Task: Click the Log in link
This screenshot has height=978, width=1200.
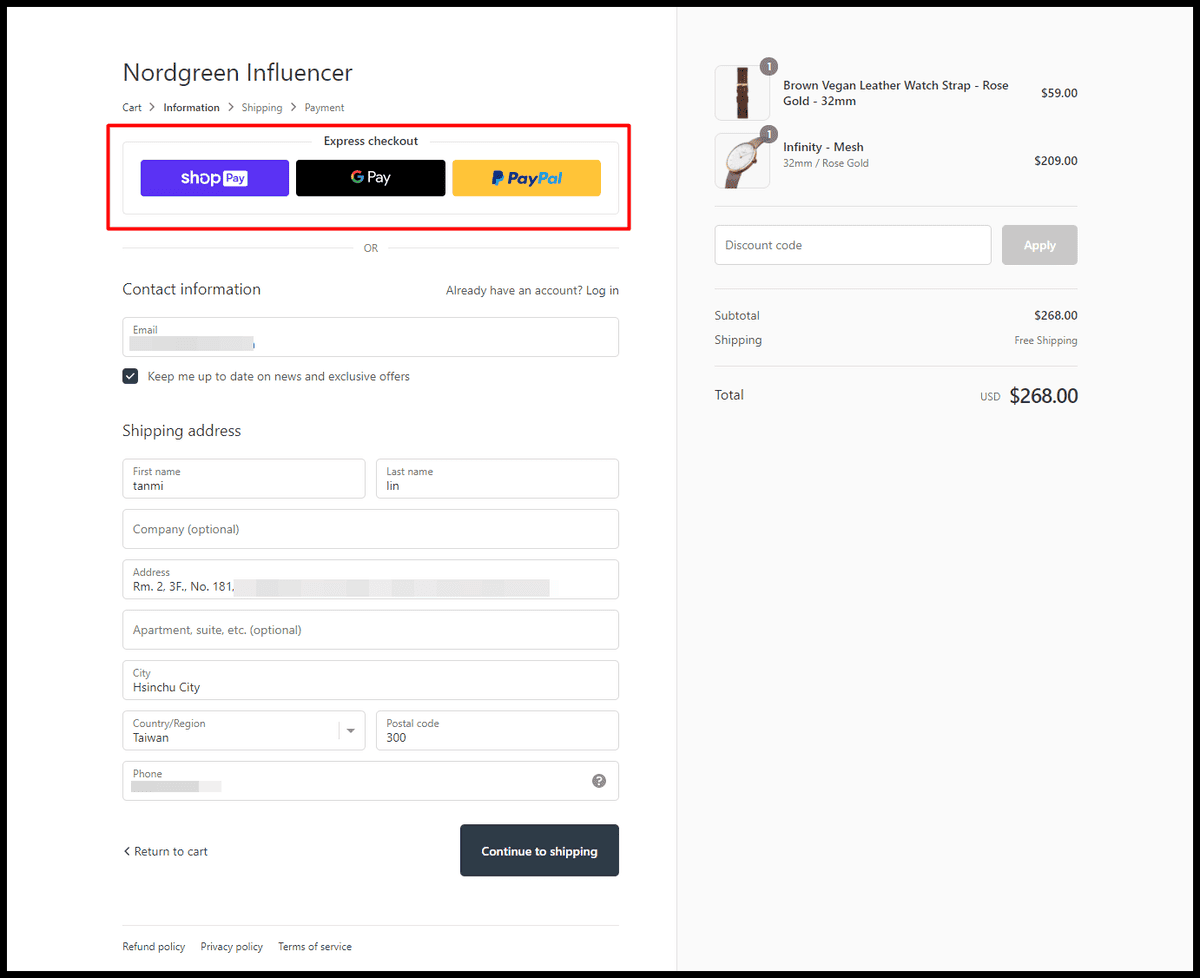Action: 602,290
